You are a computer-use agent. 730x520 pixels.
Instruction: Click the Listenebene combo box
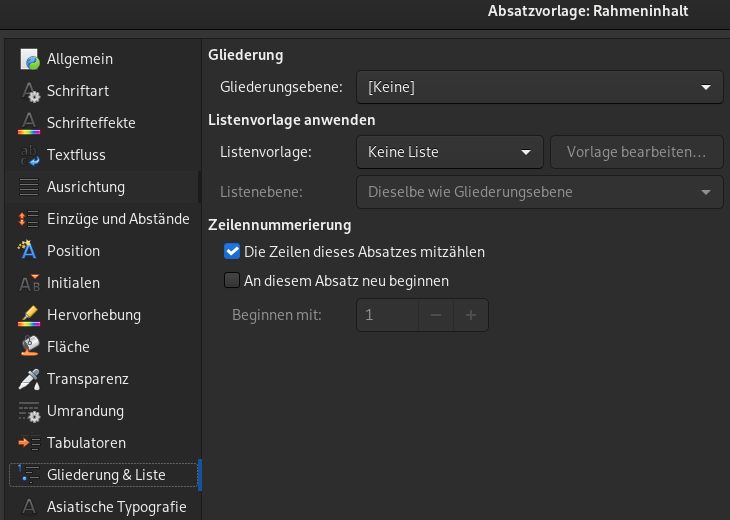[539, 192]
